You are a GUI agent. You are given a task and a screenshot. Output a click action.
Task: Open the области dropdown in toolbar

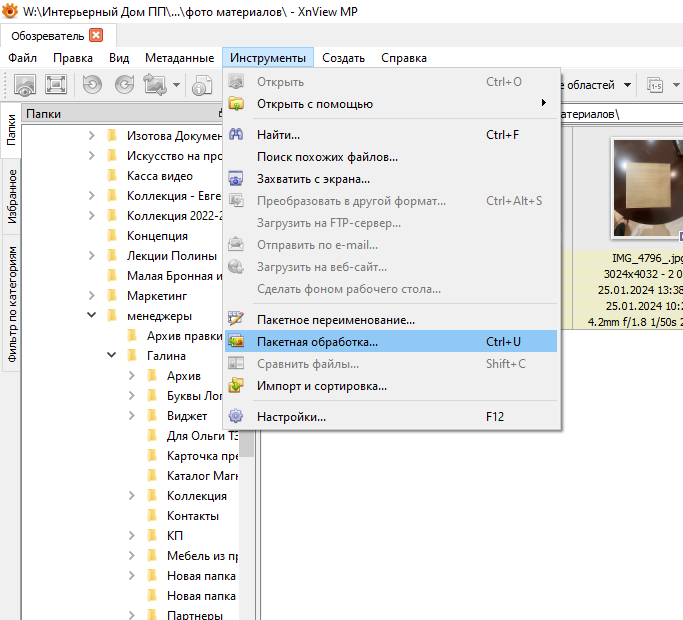627,85
